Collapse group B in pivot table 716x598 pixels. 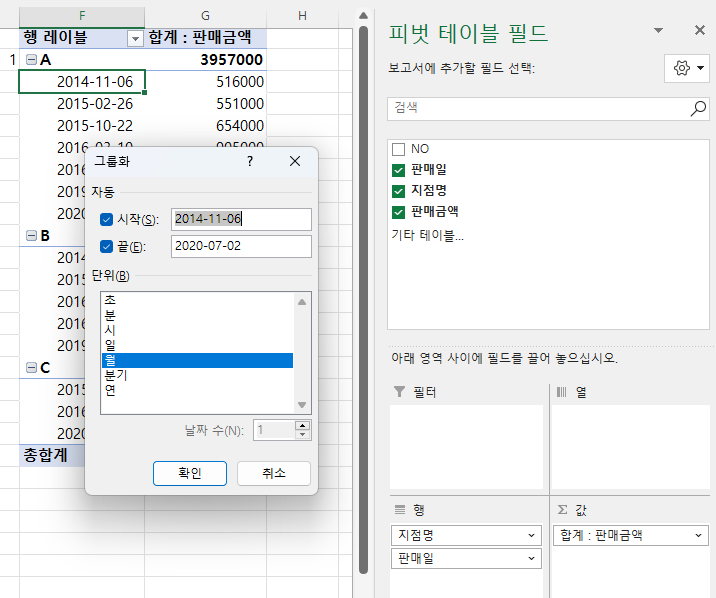coord(31,236)
